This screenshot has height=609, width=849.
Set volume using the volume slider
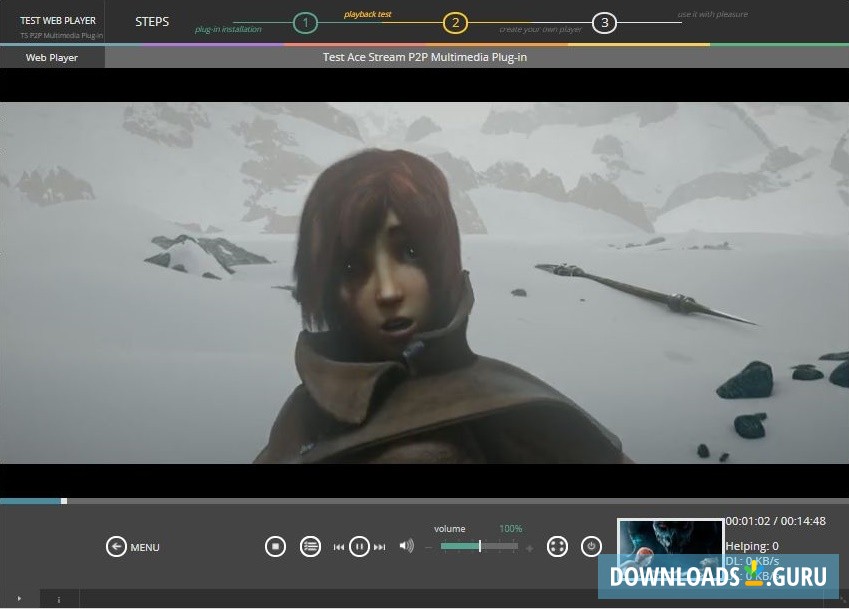point(480,547)
